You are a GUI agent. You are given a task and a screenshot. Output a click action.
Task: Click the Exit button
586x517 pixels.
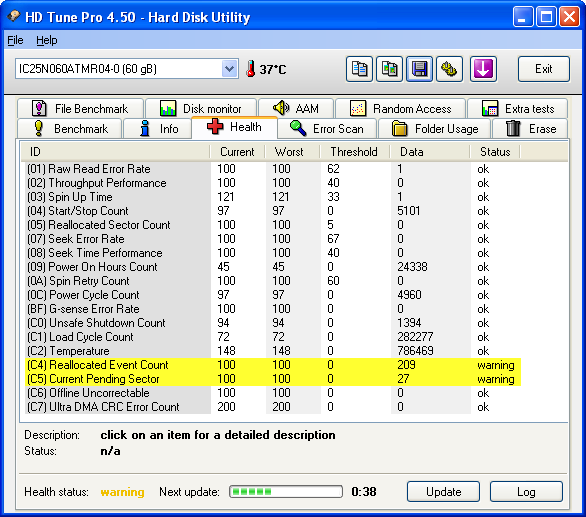click(544, 69)
